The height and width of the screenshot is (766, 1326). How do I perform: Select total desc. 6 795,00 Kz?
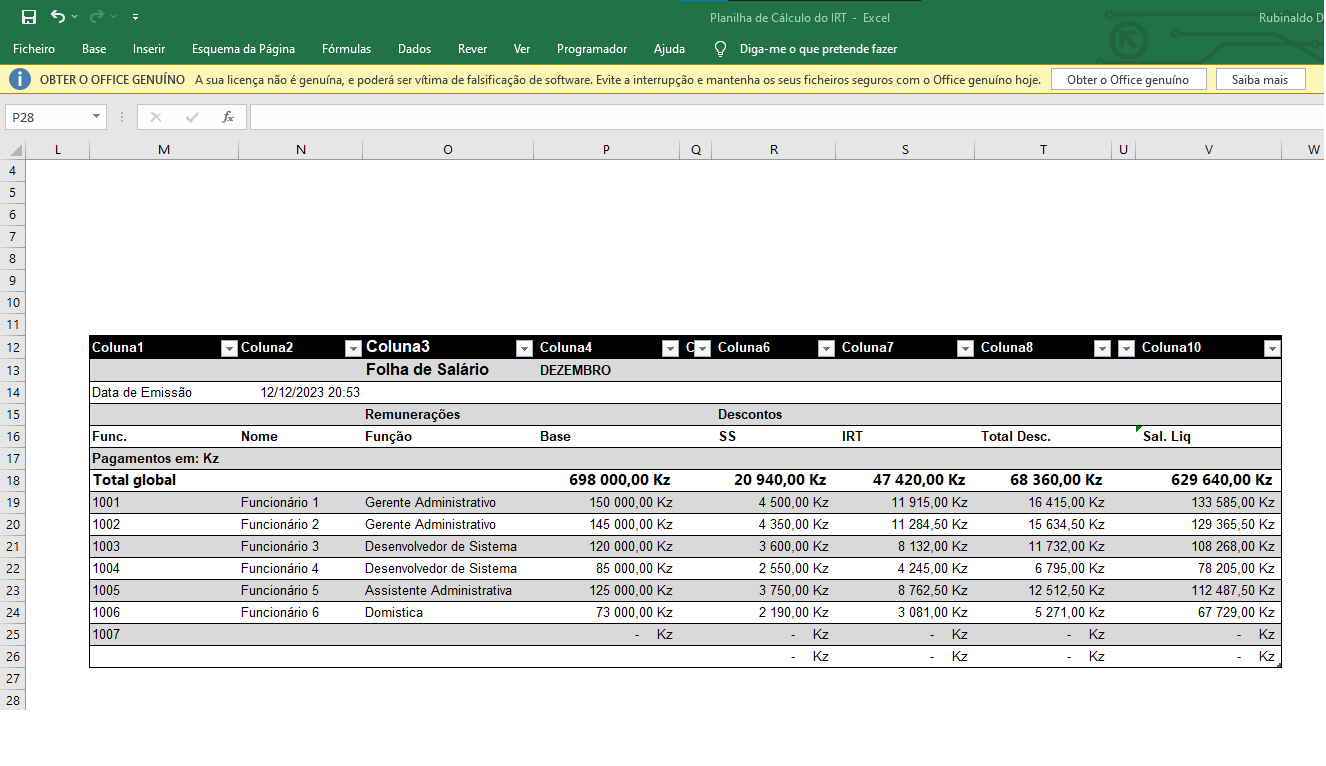click(x=1043, y=568)
